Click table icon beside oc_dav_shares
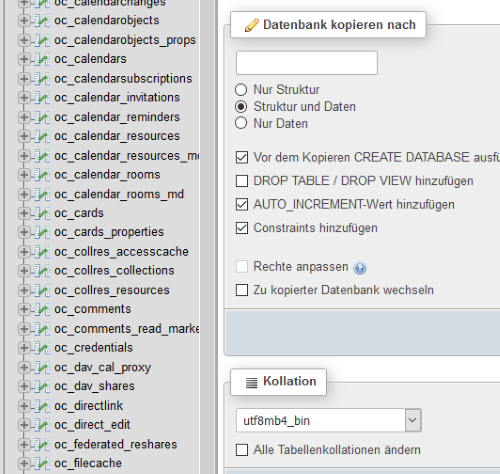The height and width of the screenshot is (474, 500). pyautogui.click(x=42, y=386)
